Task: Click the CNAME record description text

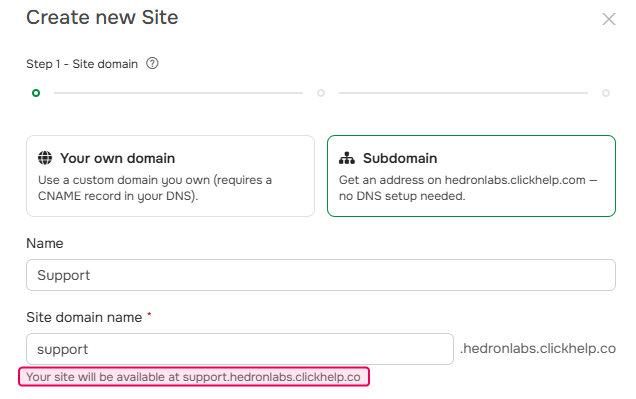Action: click(155, 188)
